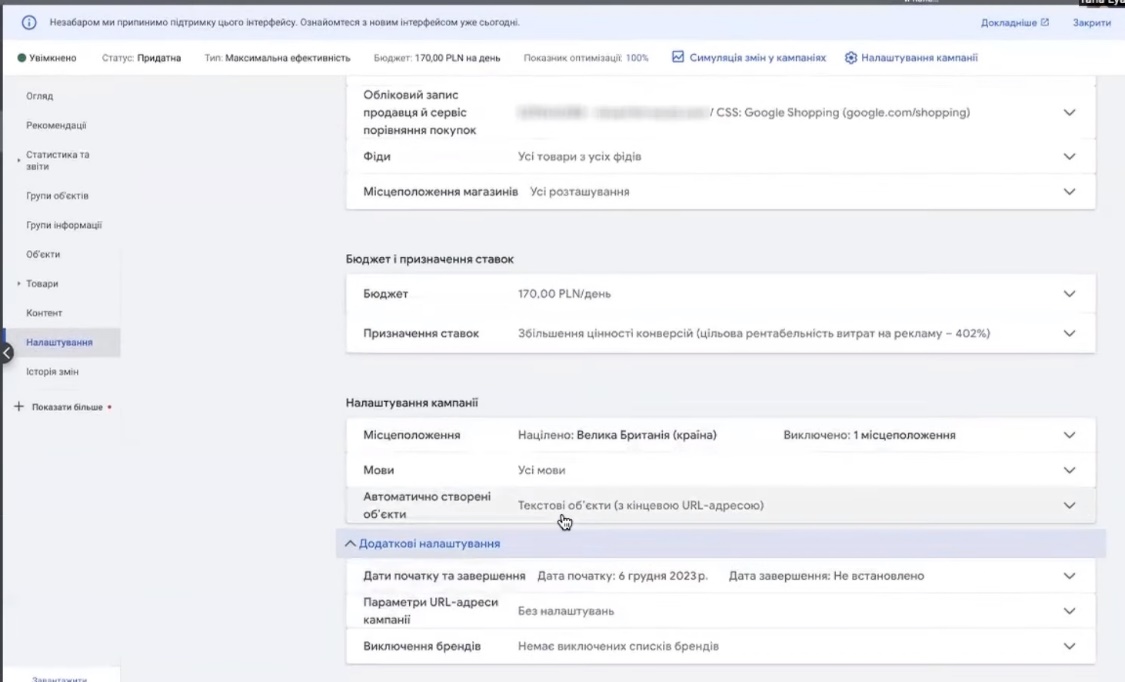Click the campaign settings gear icon
The height and width of the screenshot is (682, 1125).
click(851, 58)
